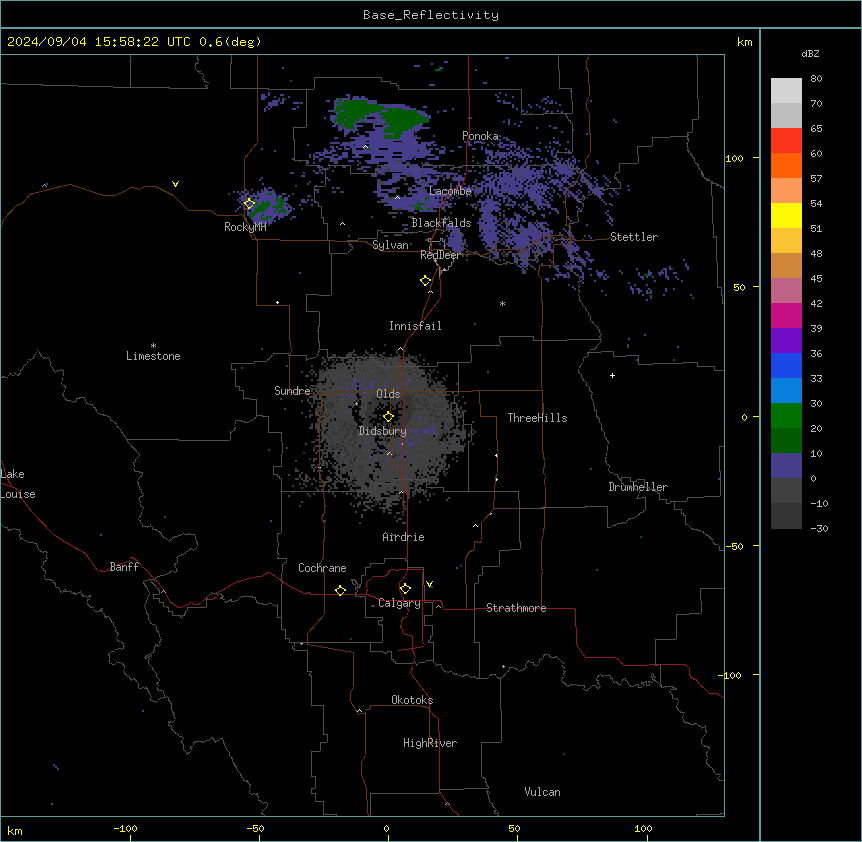Click the yellow diamond radar site between Olds and Didsbury
This screenshot has height=842, width=862.
388,417
